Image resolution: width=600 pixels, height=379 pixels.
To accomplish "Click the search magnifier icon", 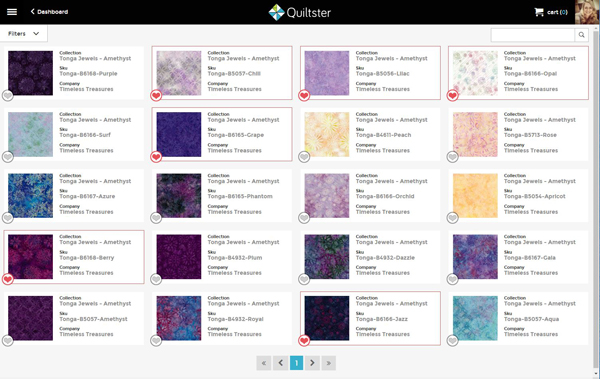I will tap(581, 35).
